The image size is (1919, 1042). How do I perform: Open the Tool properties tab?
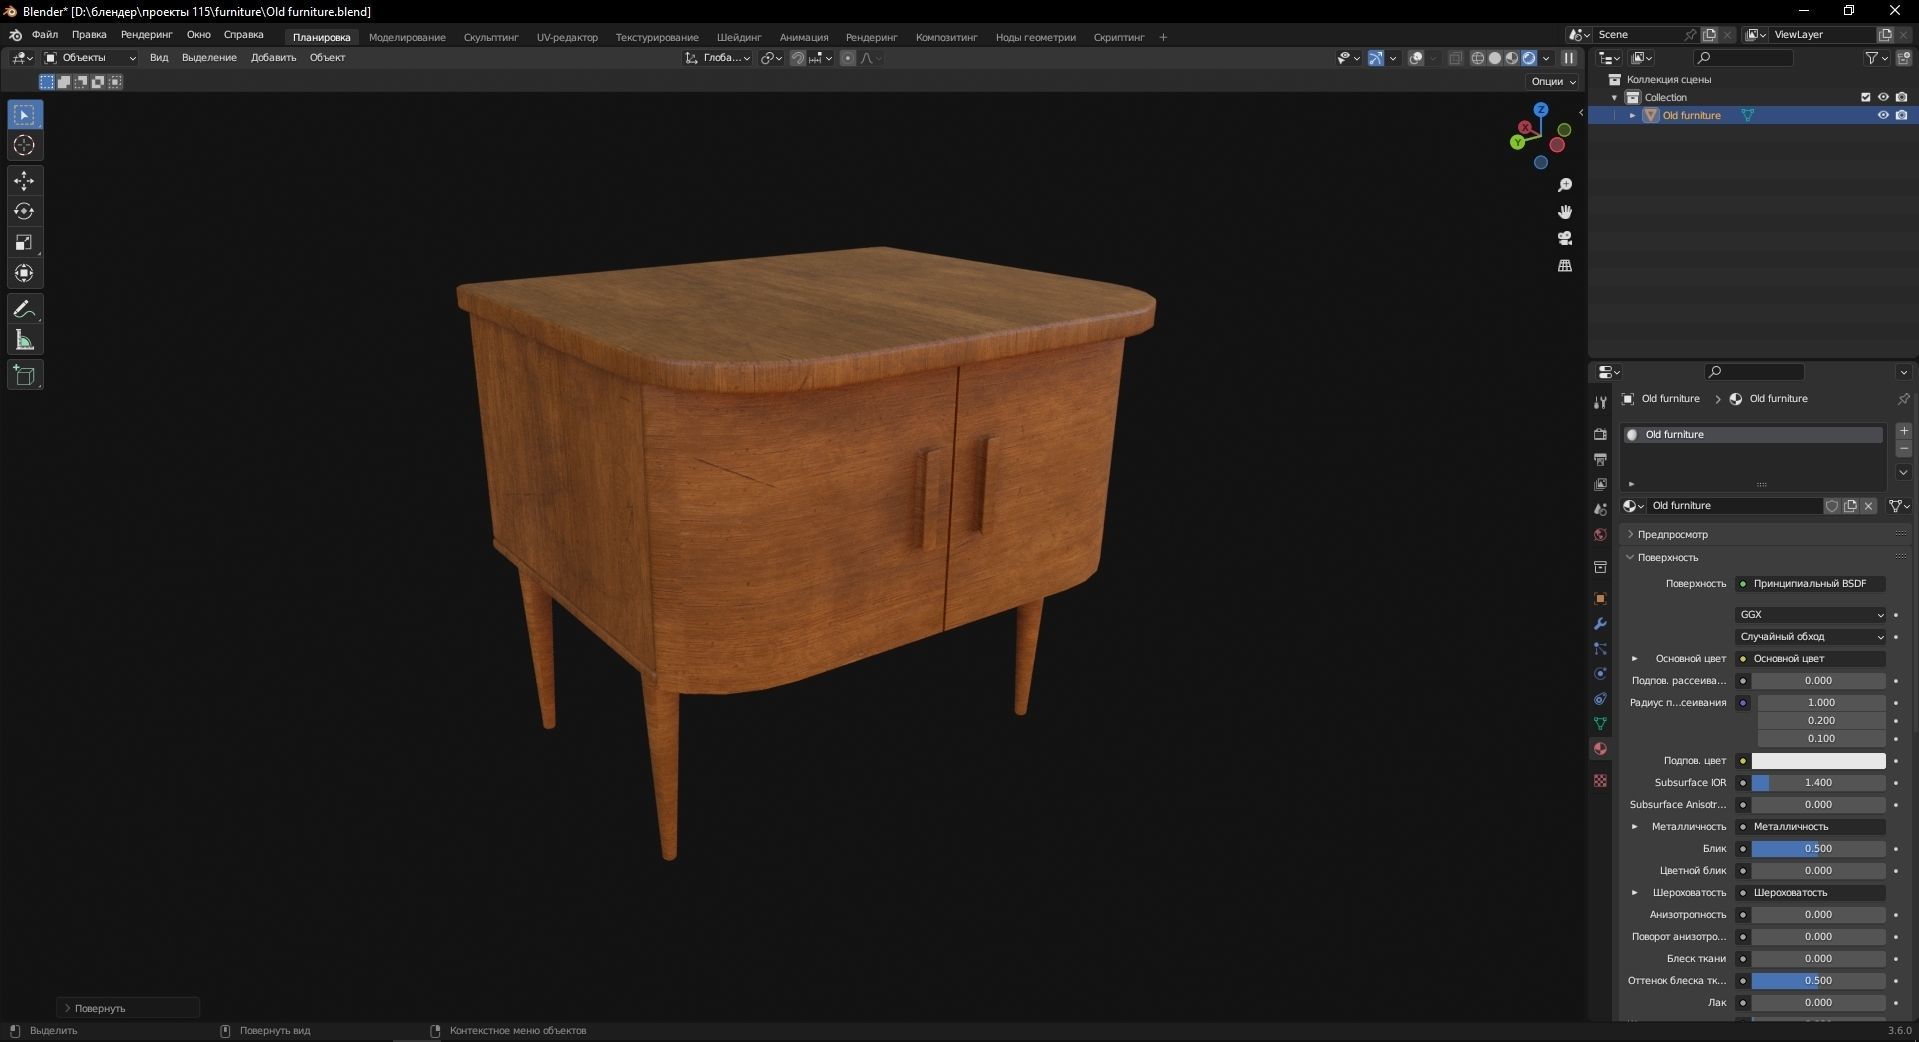click(1600, 402)
